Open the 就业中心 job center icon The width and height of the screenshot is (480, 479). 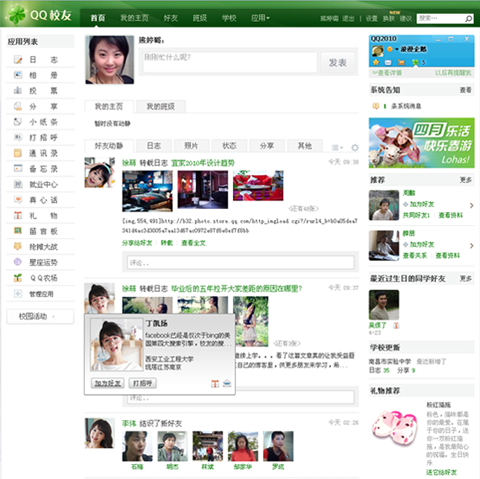(18, 184)
